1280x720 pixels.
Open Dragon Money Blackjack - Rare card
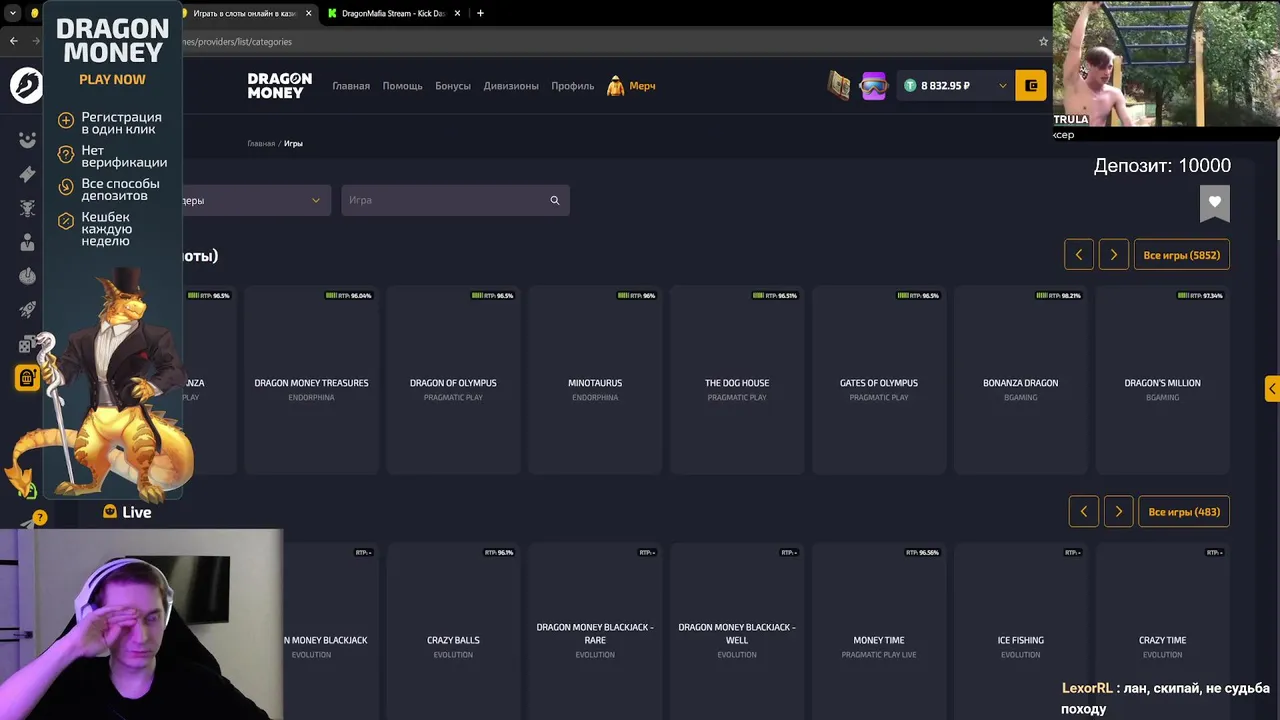point(595,632)
